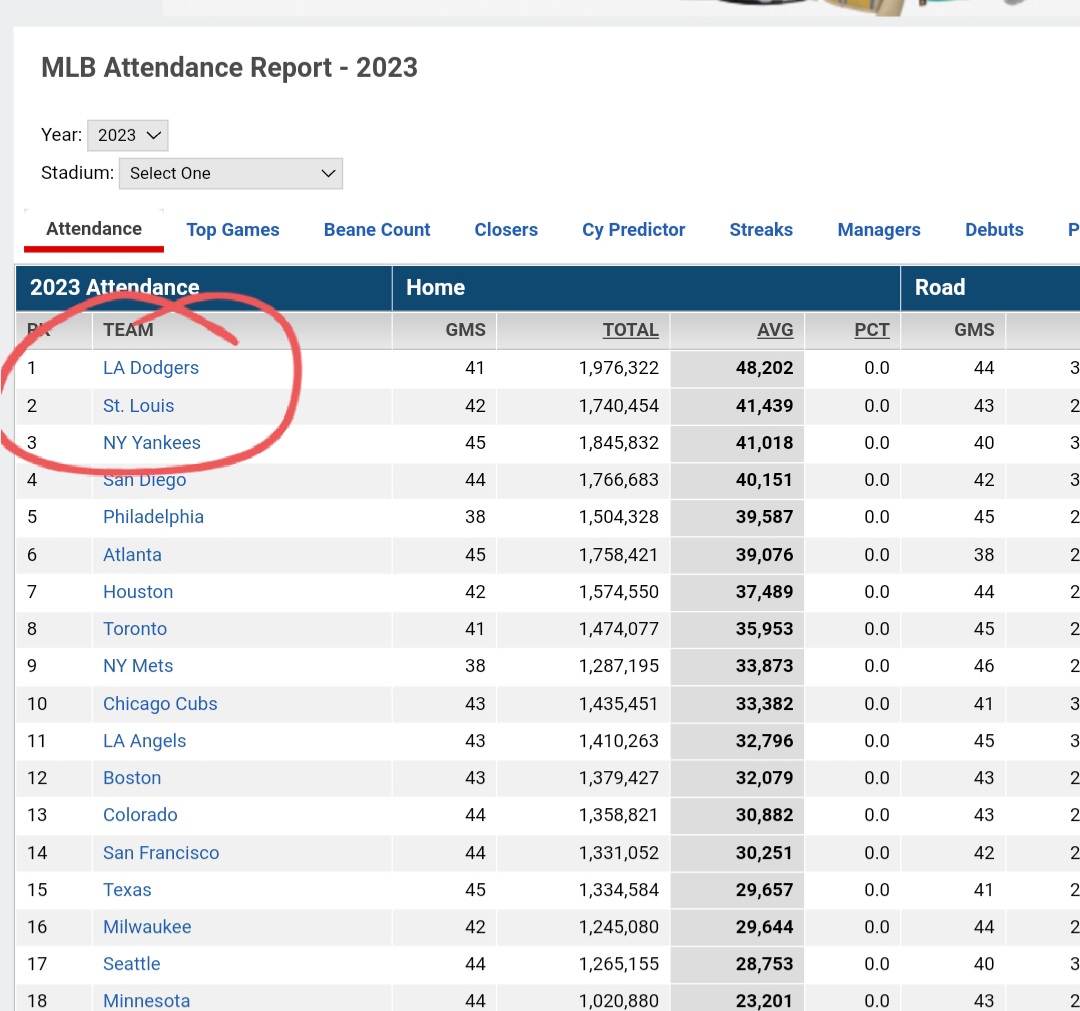This screenshot has width=1080, height=1011.
Task: Switch to the Managers tab
Action: tap(879, 230)
